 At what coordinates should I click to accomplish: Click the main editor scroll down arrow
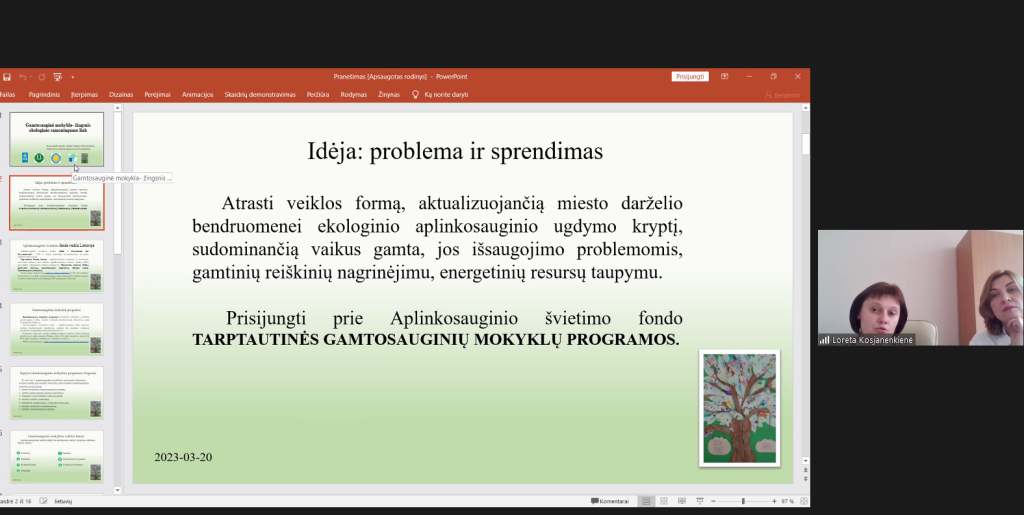tap(805, 461)
